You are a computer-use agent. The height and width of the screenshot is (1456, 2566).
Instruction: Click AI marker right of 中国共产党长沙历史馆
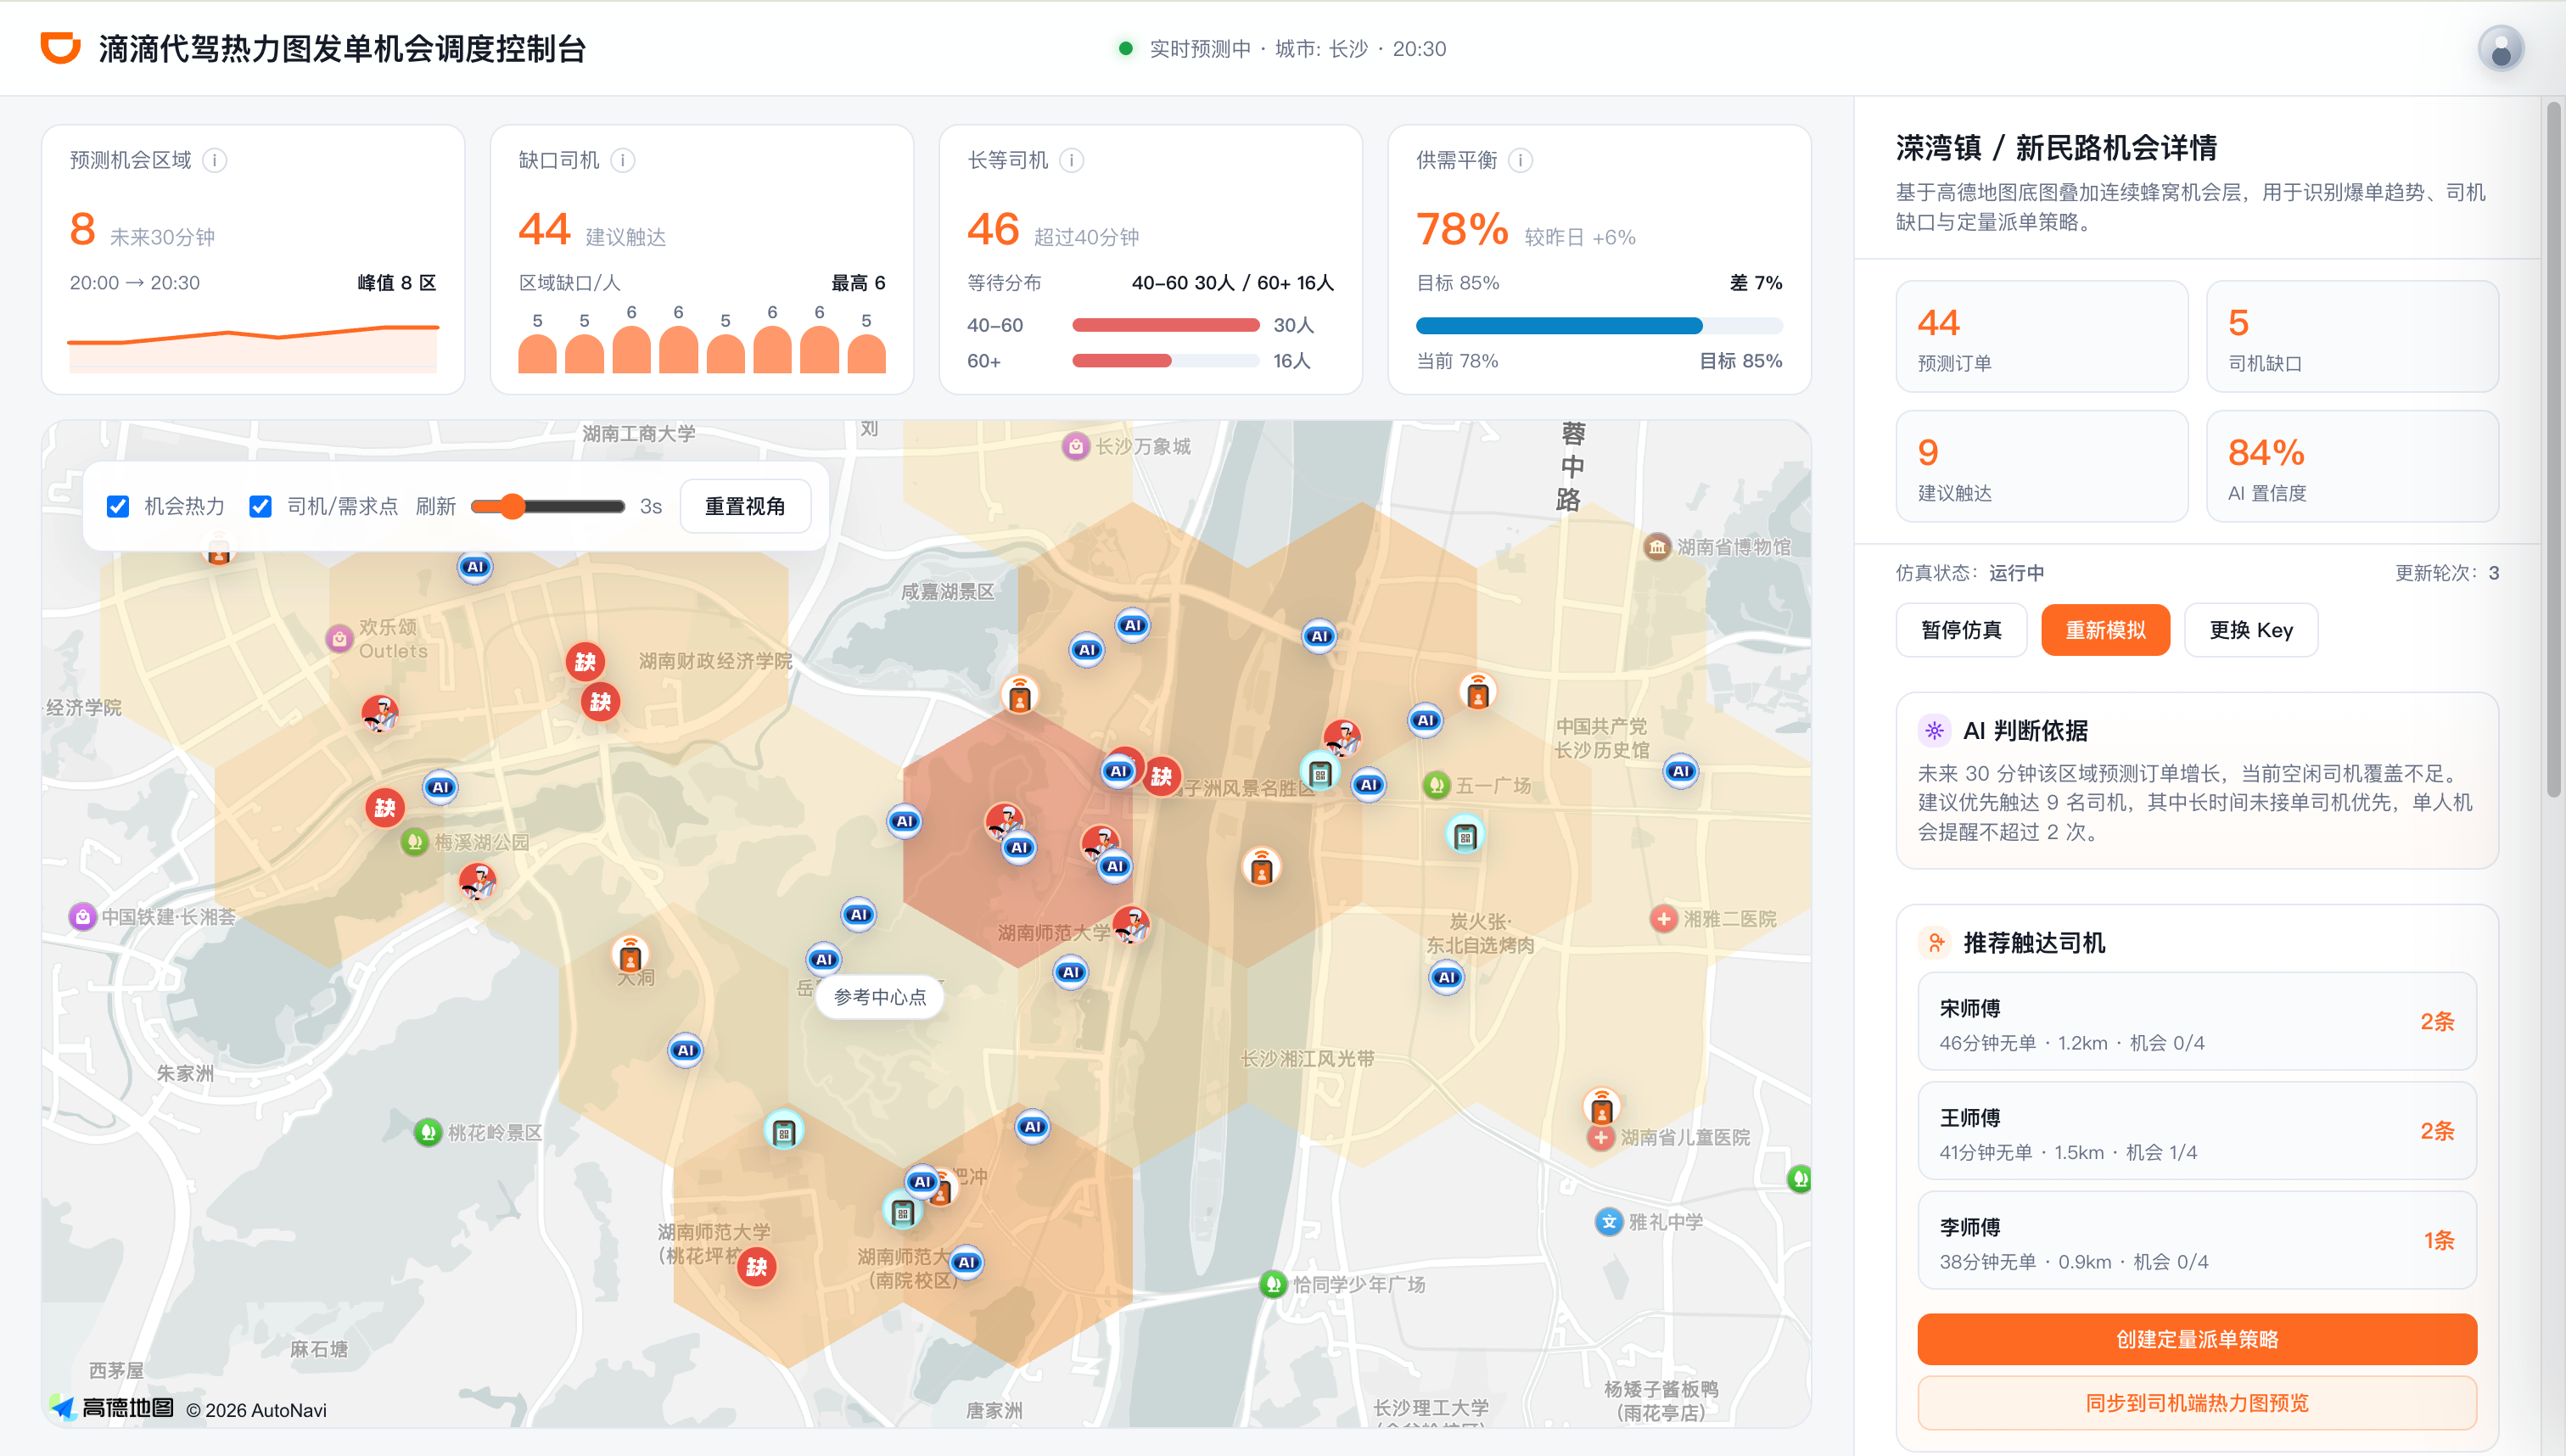pyautogui.click(x=1681, y=771)
